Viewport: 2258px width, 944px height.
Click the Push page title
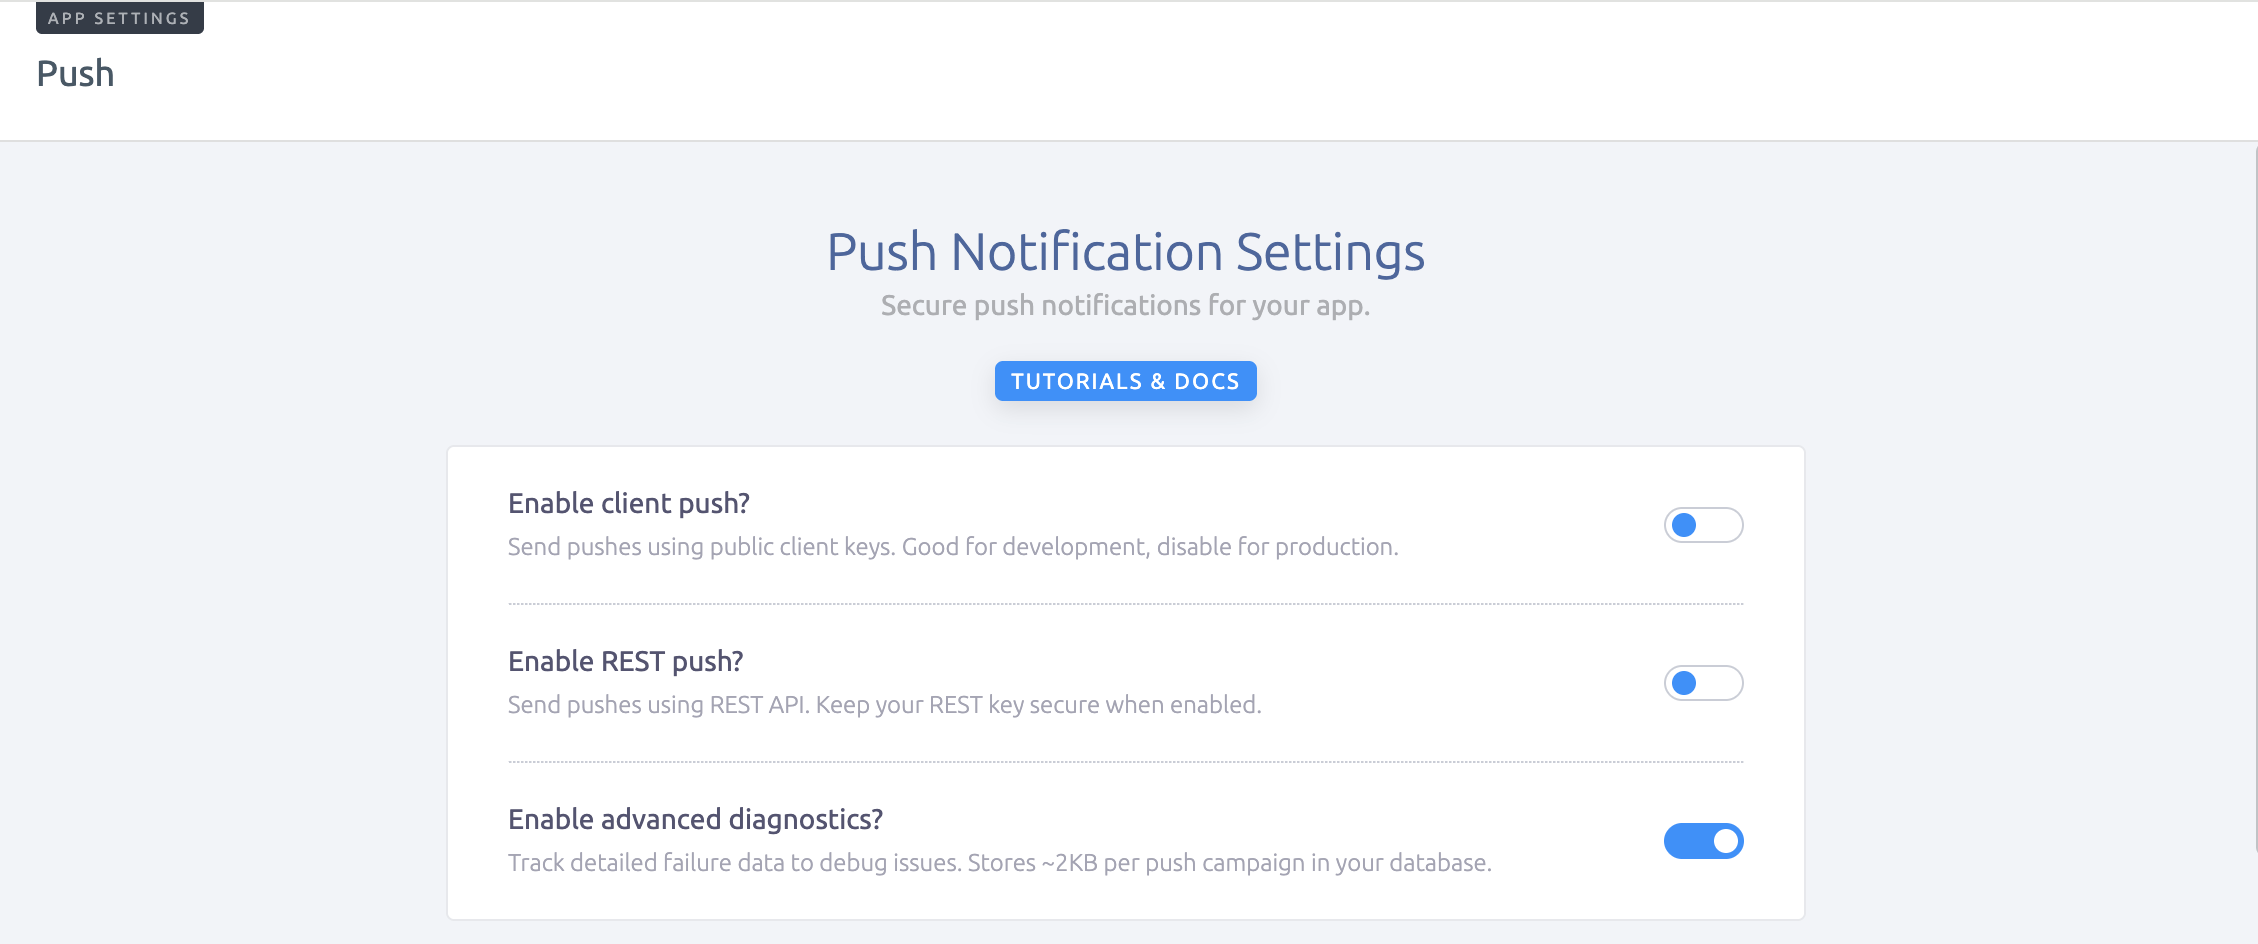click(x=75, y=74)
